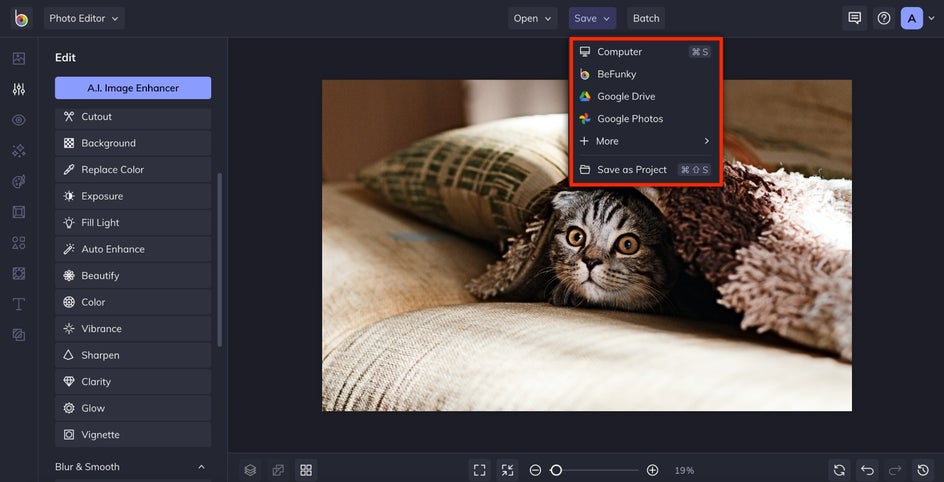
Task: Click the redo arrow icon
Action: [895, 470]
